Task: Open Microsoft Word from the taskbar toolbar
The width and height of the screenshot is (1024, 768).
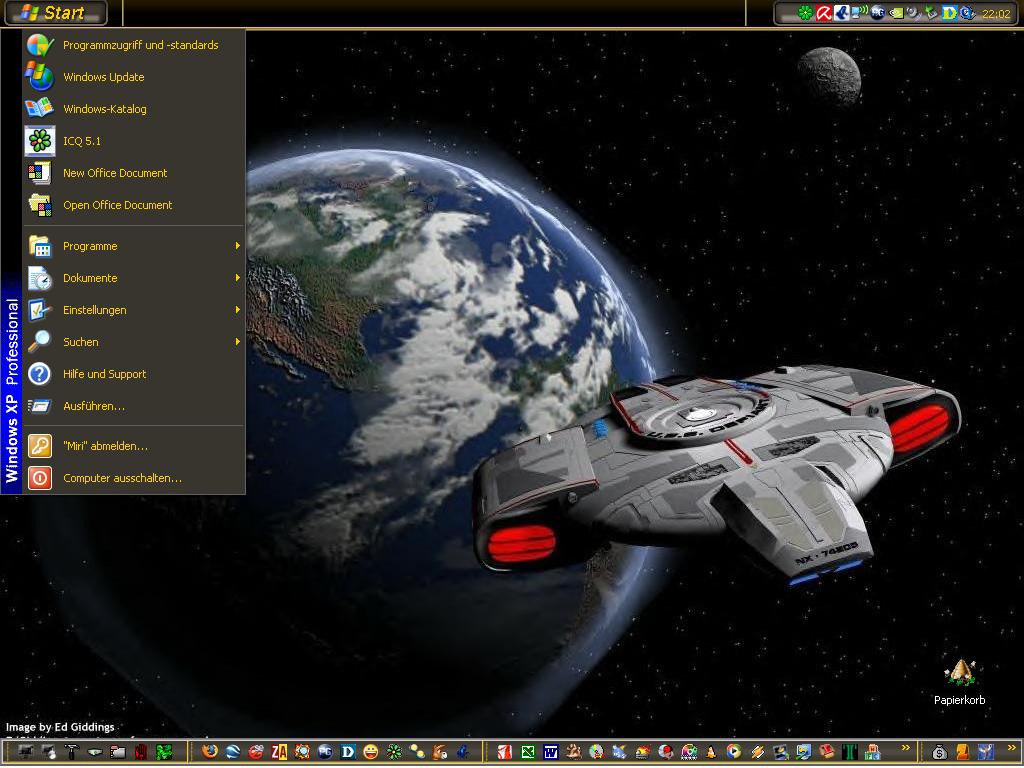Action: (551, 751)
